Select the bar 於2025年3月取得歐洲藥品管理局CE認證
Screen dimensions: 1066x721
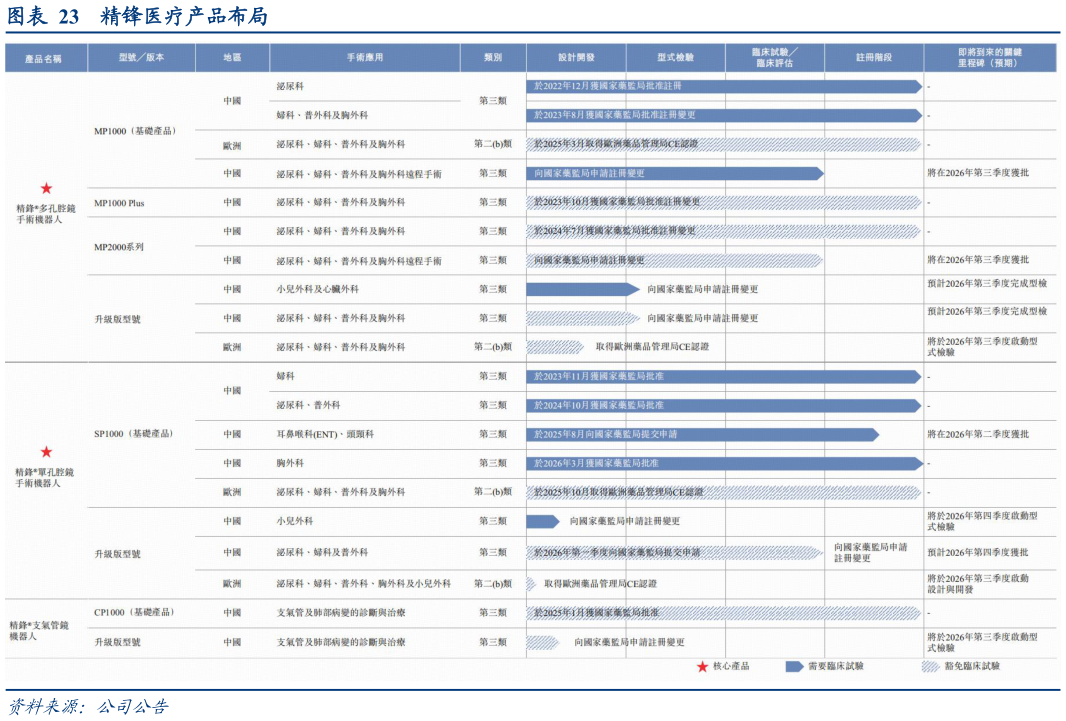click(x=724, y=144)
